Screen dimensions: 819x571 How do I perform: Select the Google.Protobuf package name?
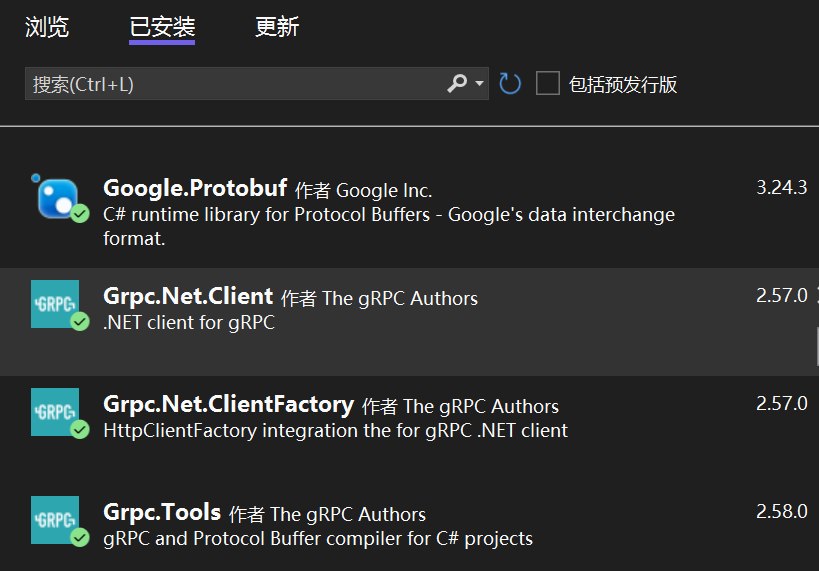[195, 189]
